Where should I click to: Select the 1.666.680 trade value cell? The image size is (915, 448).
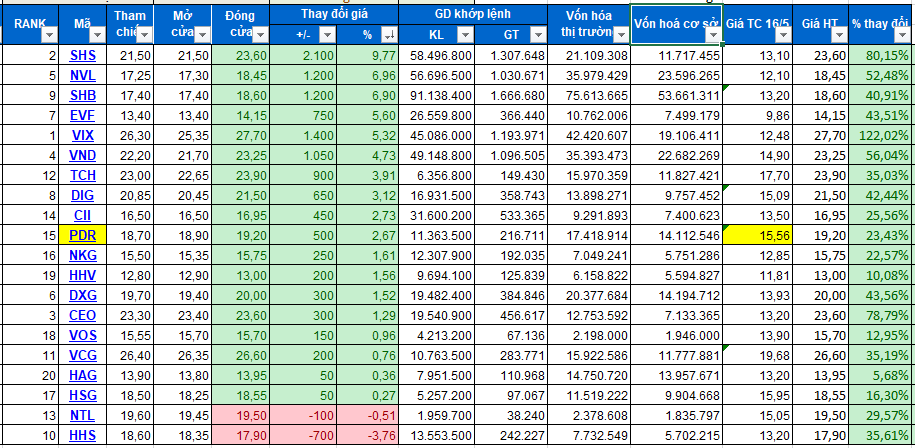pyautogui.click(x=511, y=96)
